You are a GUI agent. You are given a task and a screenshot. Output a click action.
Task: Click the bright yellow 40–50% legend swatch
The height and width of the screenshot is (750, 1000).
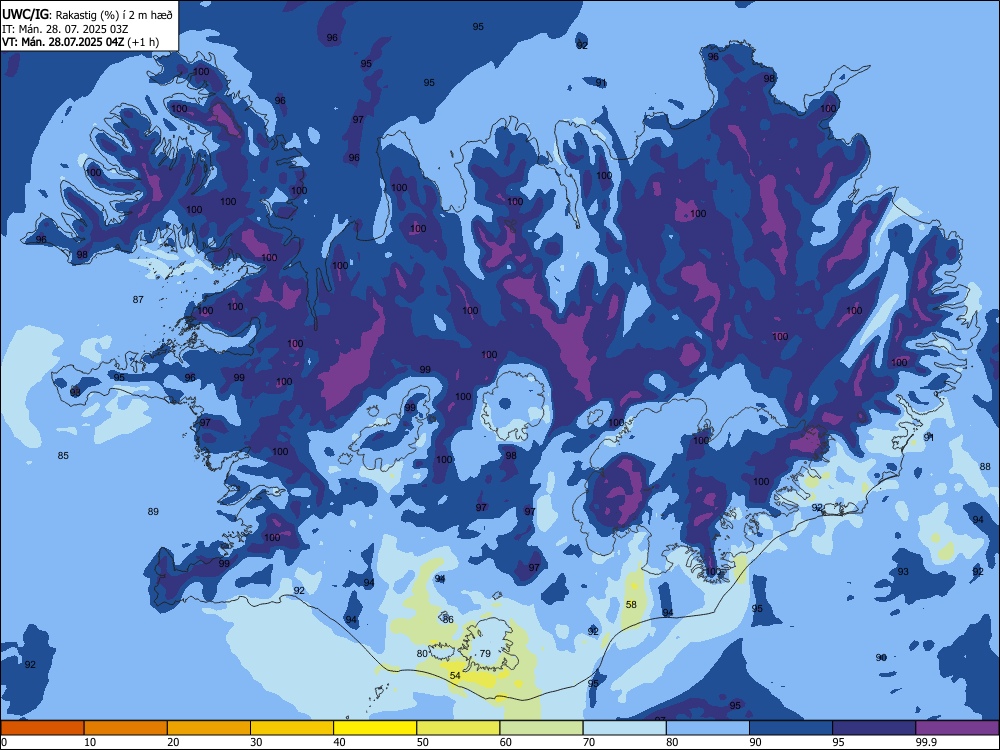pos(375,728)
